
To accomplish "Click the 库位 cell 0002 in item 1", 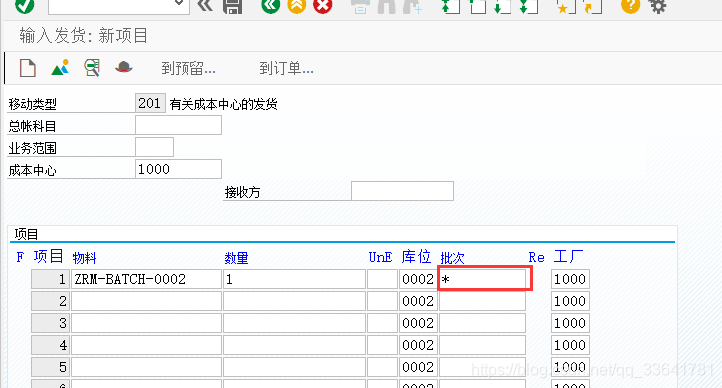I will click(417, 279).
